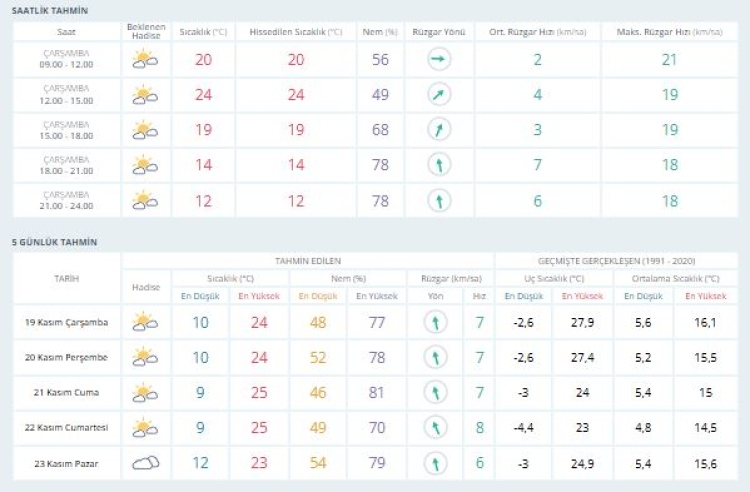Select the wind direction icon for 12.00 - 15.00
750x492 pixels.
point(438,95)
